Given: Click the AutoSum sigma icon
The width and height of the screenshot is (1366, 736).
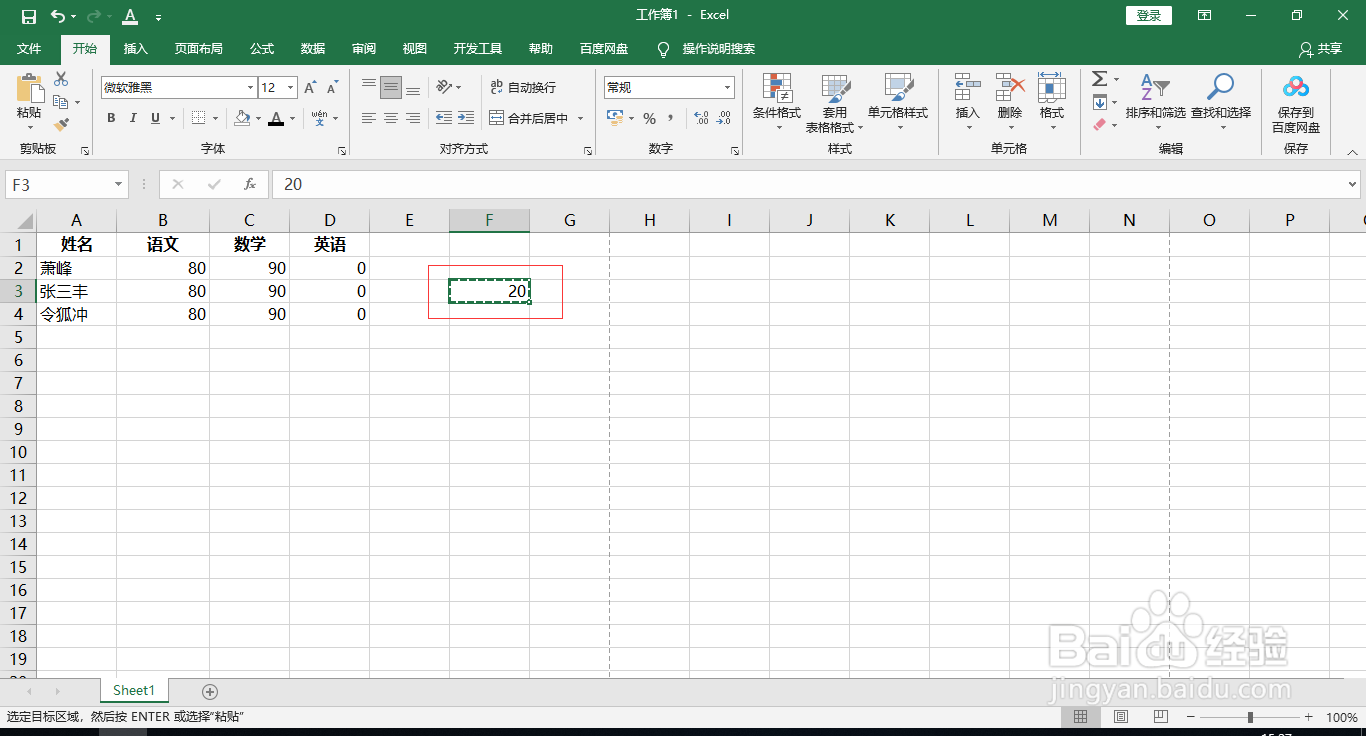Looking at the screenshot, I should [x=1099, y=79].
